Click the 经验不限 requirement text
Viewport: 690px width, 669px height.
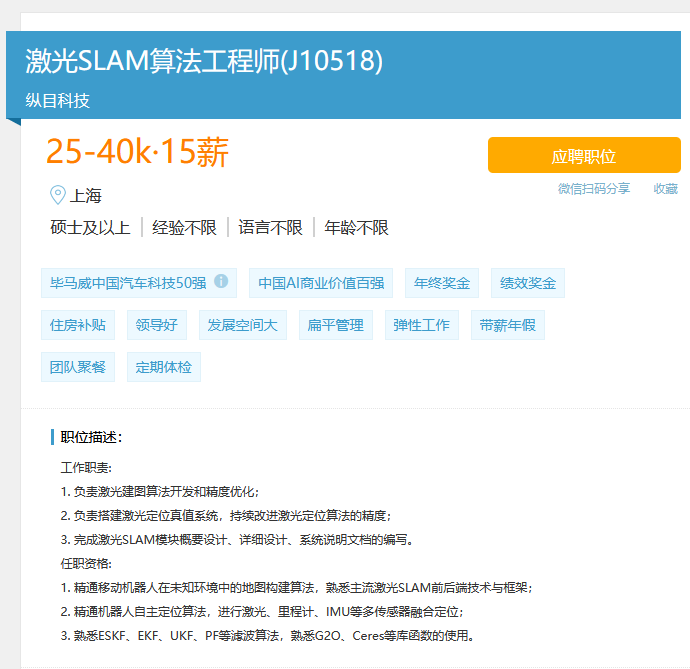[184, 228]
